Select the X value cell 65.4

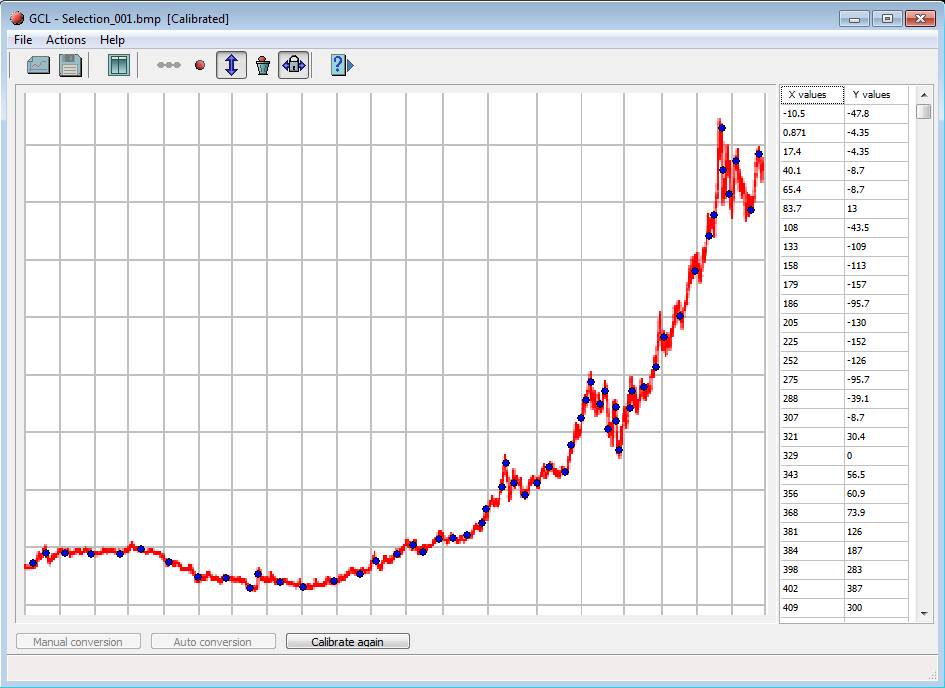812,190
